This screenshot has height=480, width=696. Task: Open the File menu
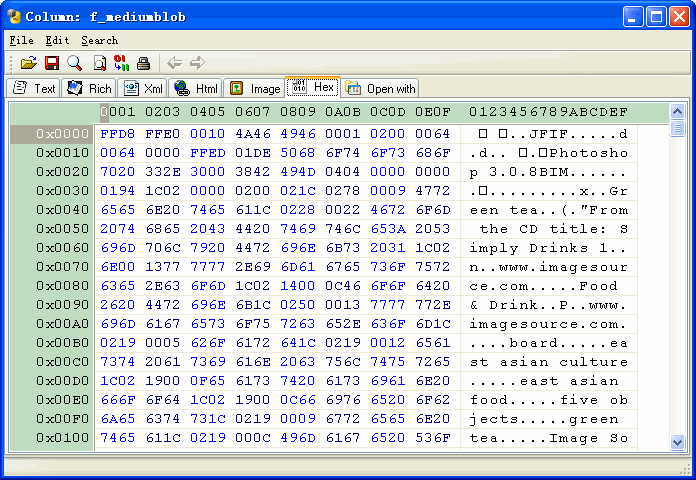[x=21, y=40]
